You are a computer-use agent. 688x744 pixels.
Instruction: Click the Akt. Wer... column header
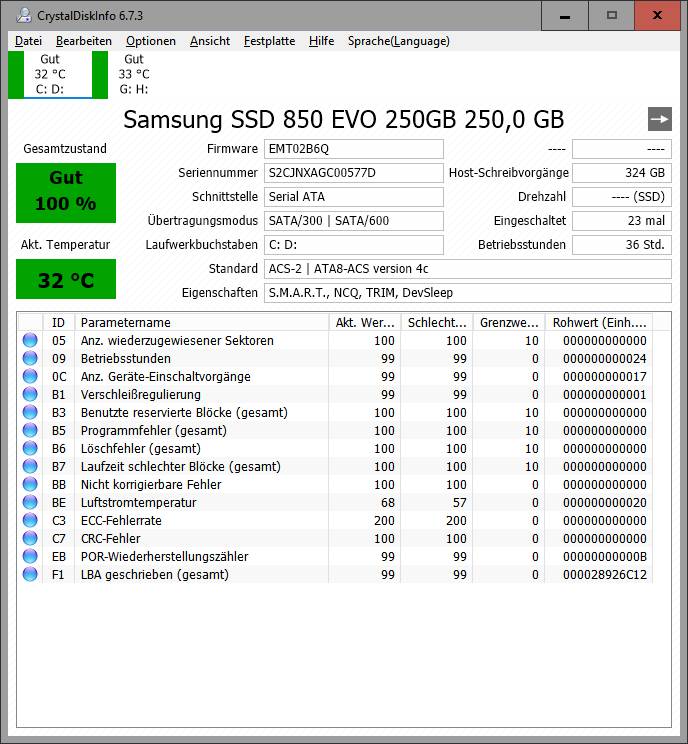click(365, 323)
